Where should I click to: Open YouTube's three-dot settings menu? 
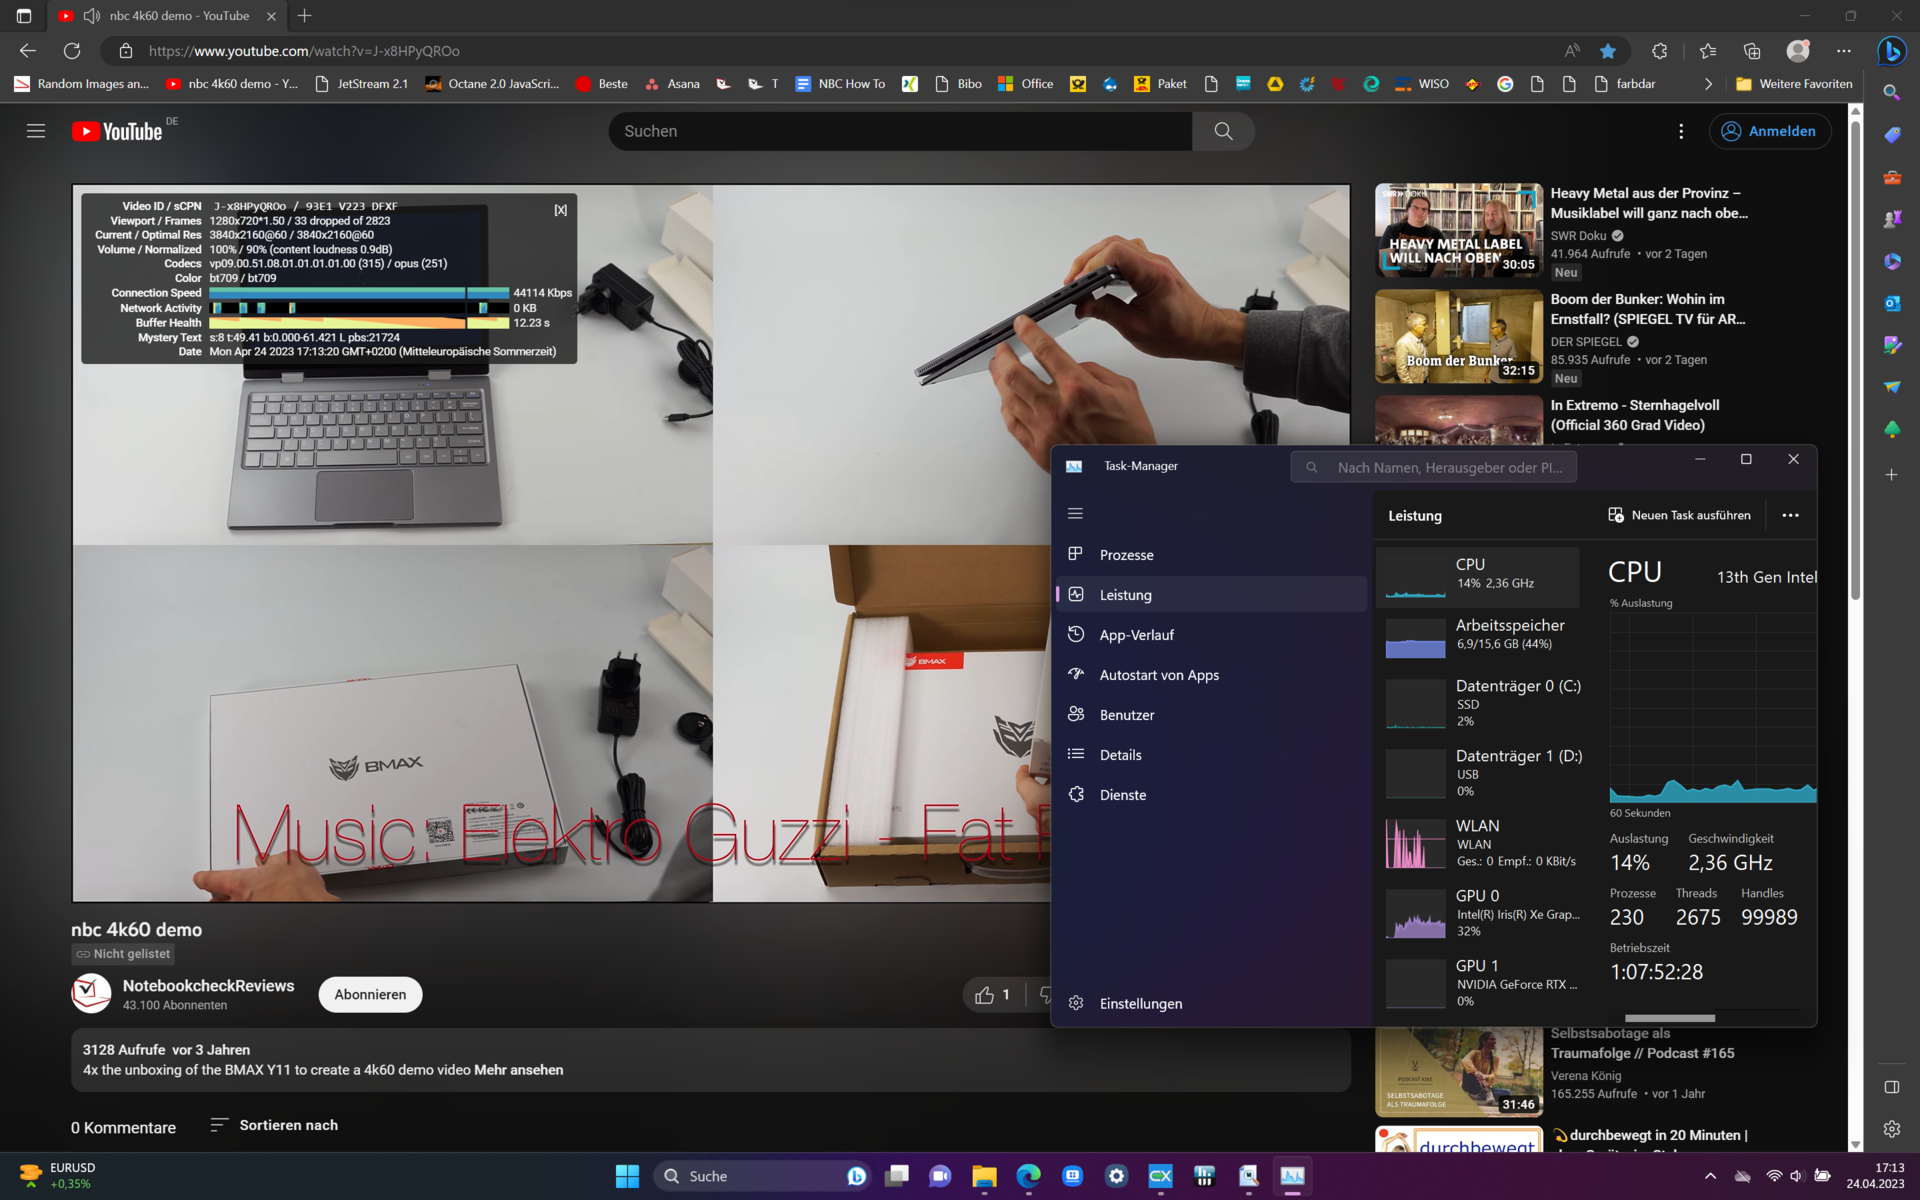pyautogui.click(x=1681, y=131)
